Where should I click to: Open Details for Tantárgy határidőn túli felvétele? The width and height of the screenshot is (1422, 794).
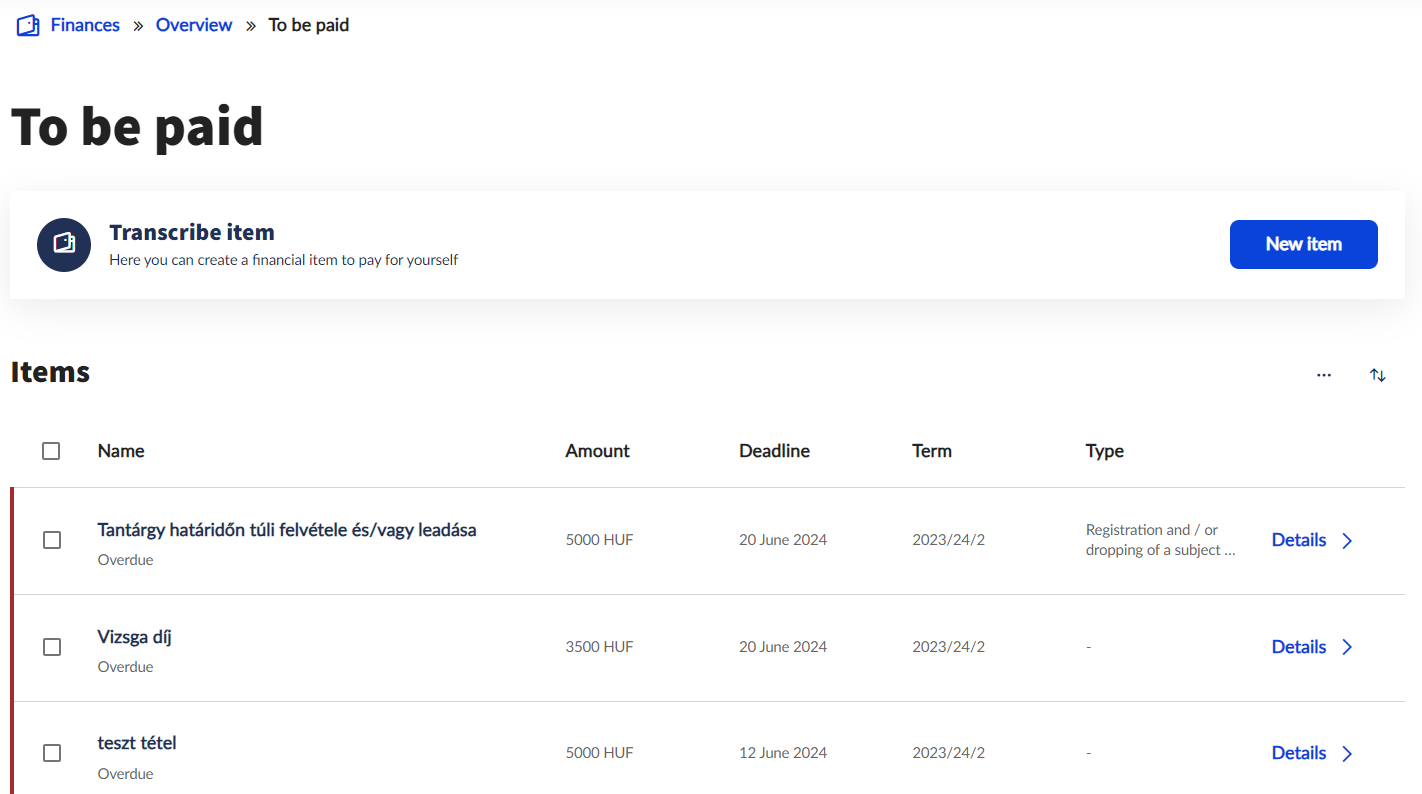tap(1298, 540)
